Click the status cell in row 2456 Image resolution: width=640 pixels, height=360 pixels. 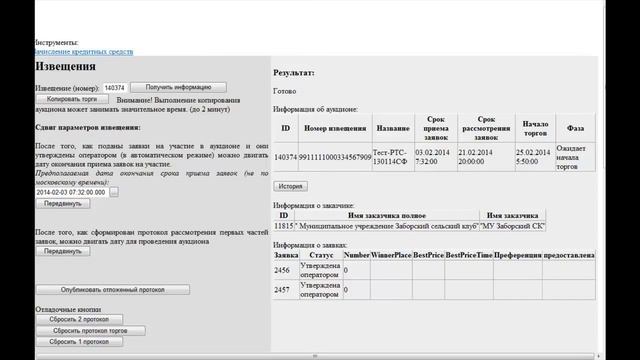pos(321,270)
